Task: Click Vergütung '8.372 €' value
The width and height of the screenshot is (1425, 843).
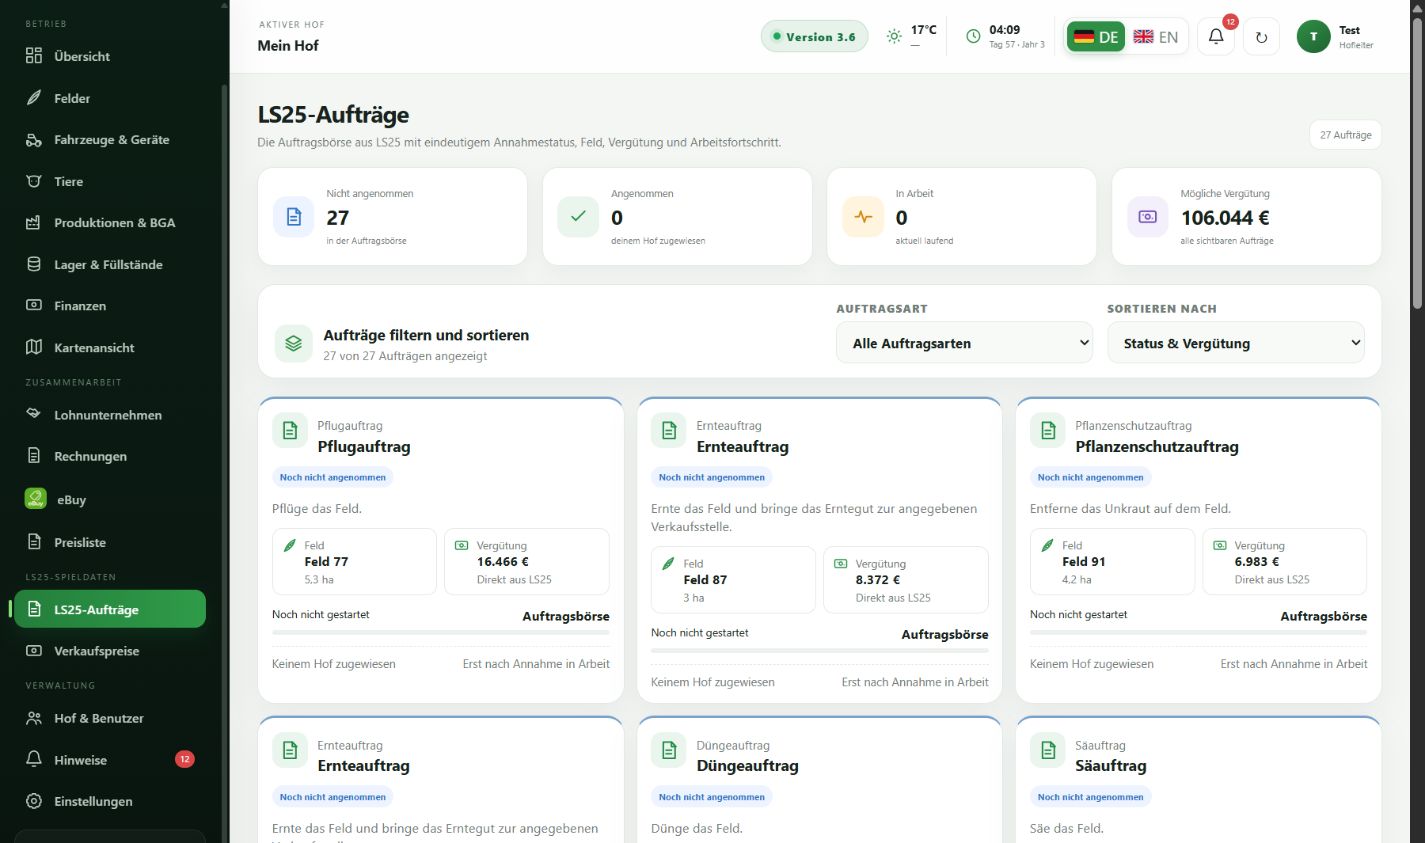Action: tap(878, 580)
